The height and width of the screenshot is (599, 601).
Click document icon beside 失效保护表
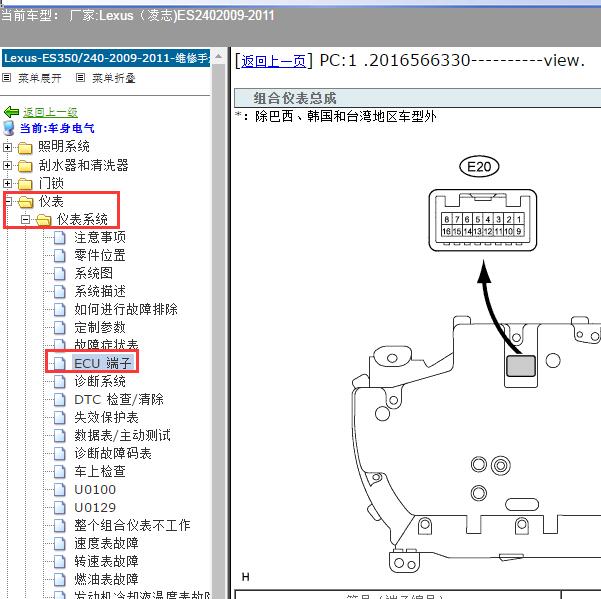click(59, 418)
